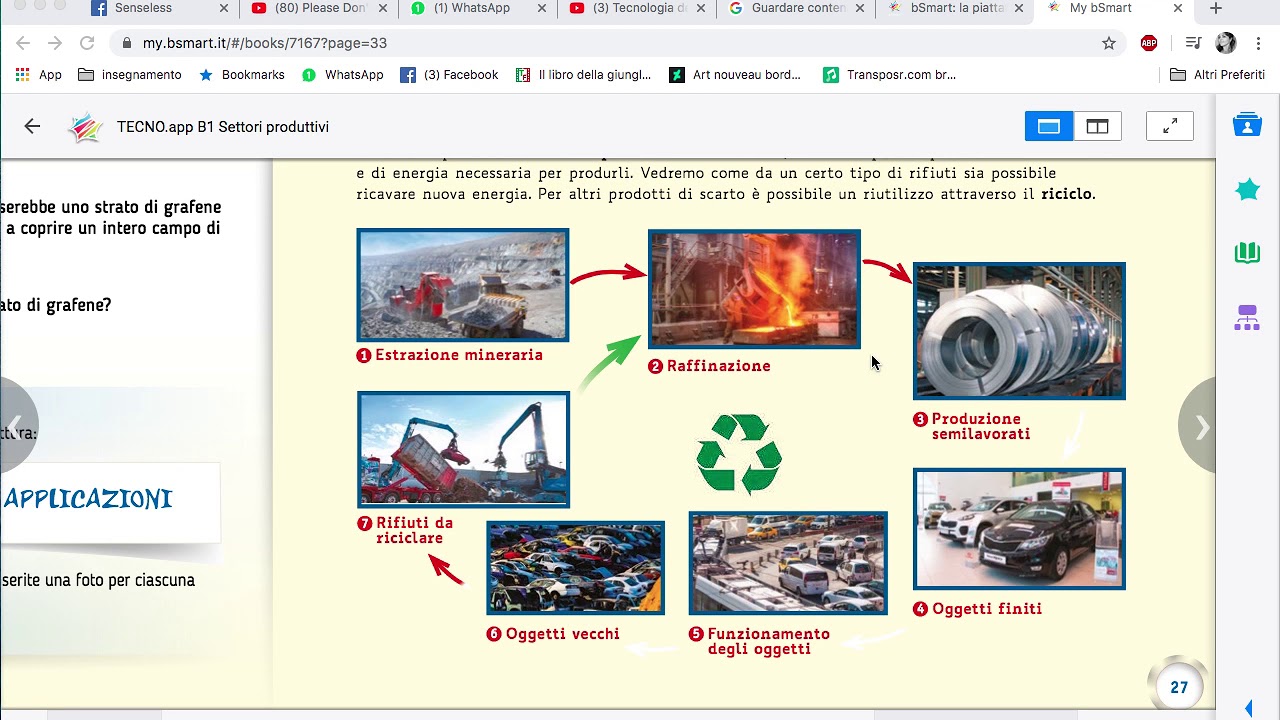The height and width of the screenshot is (720, 1280).
Task: Open the Chrome three-dot menu
Action: click(1259, 43)
